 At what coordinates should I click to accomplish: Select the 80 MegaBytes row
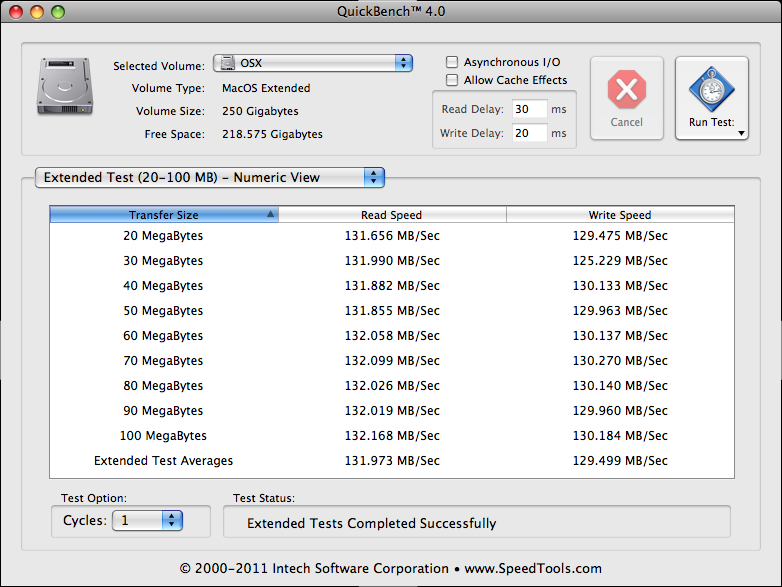click(392, 385)
